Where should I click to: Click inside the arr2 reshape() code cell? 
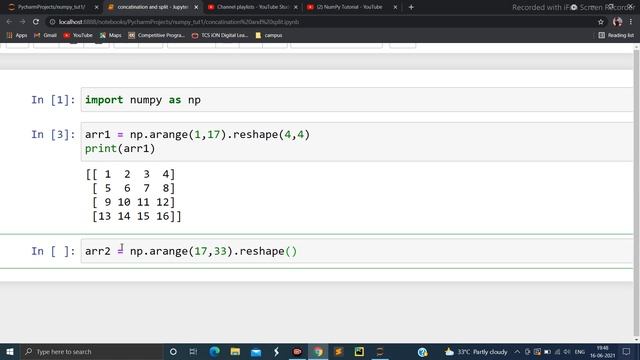pyautogui.click(x=357, y=251)
